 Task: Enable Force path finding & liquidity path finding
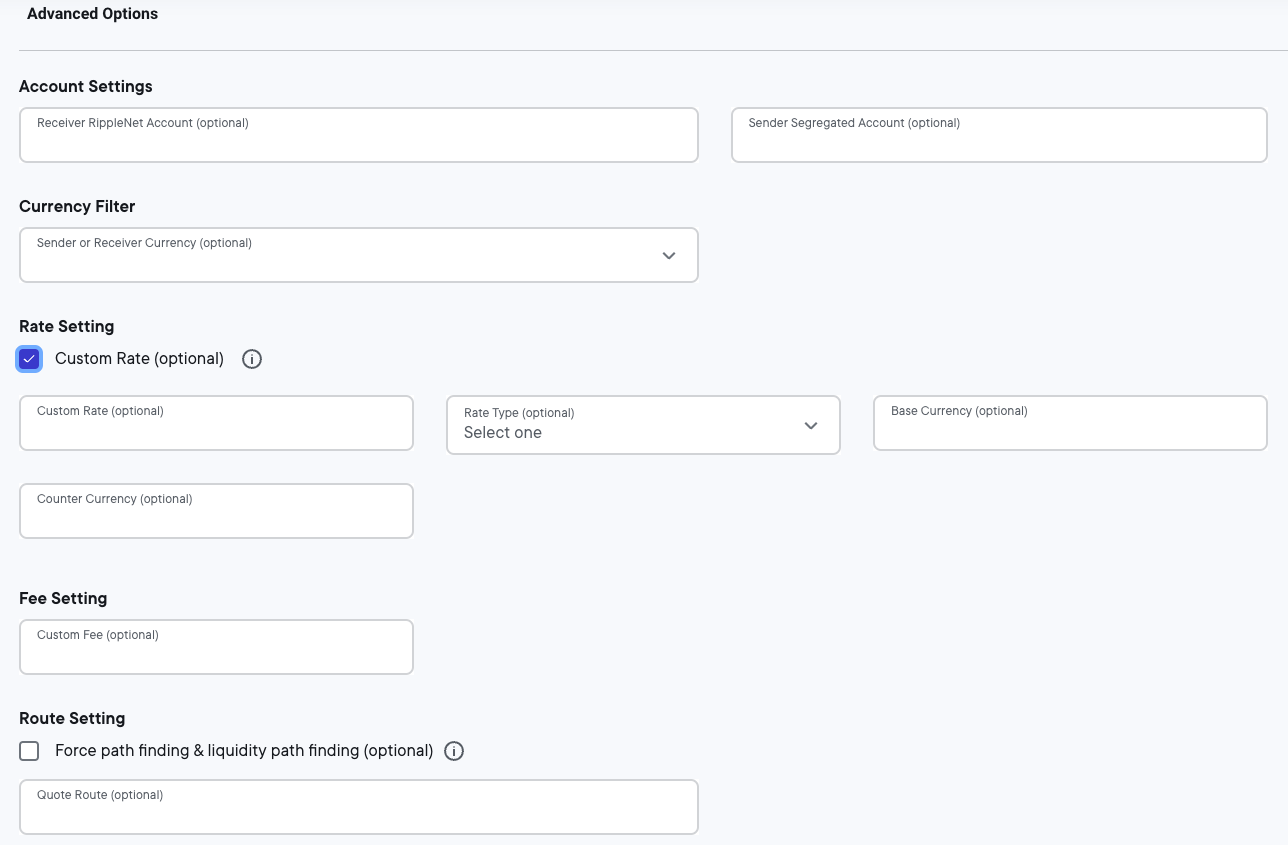click(29, 750)
